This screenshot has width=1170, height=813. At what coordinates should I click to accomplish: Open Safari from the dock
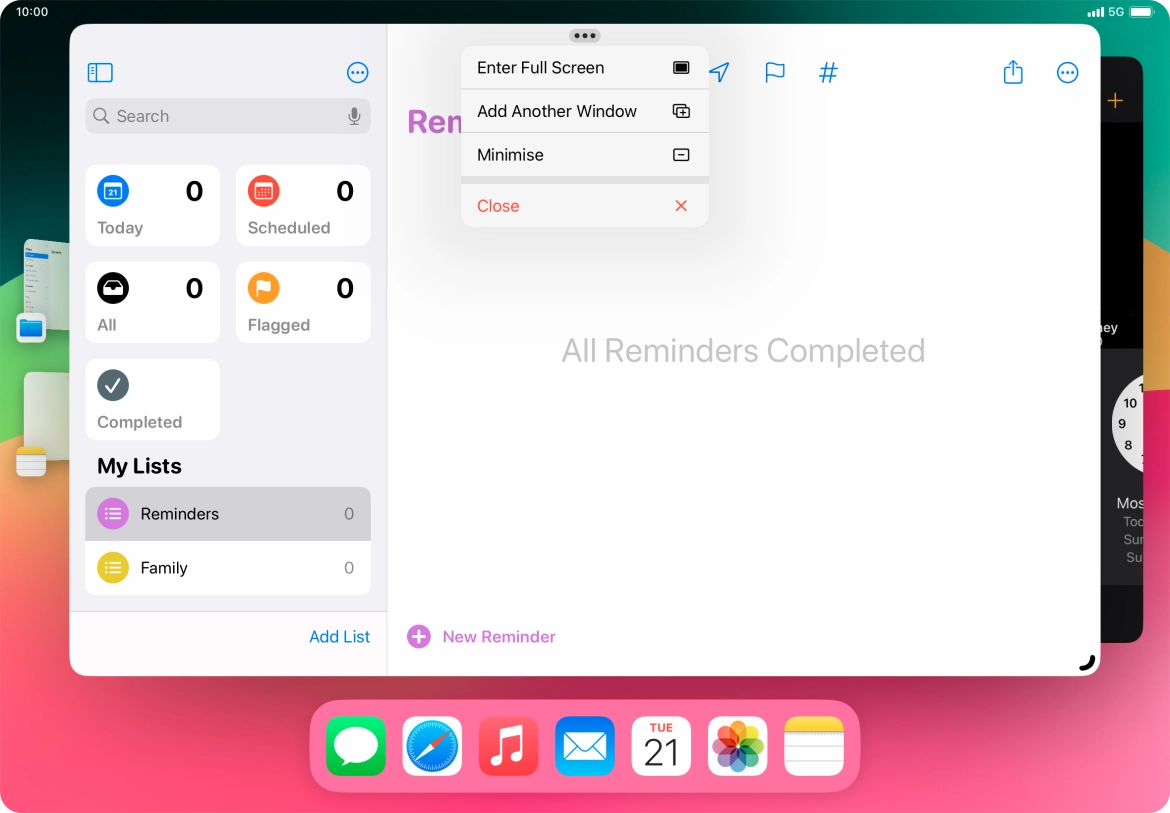(432, 746)
